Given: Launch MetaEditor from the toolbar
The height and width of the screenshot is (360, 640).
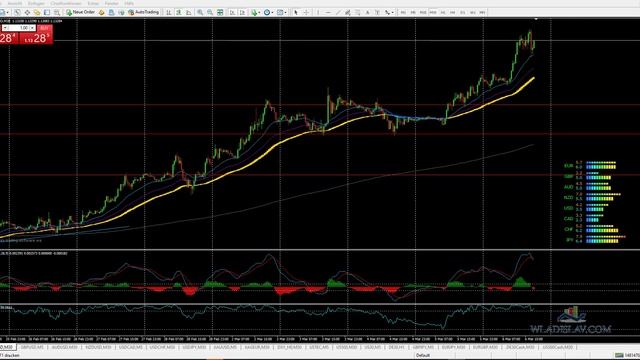Looking at the screenshot, I should click(x=101, y=12).
